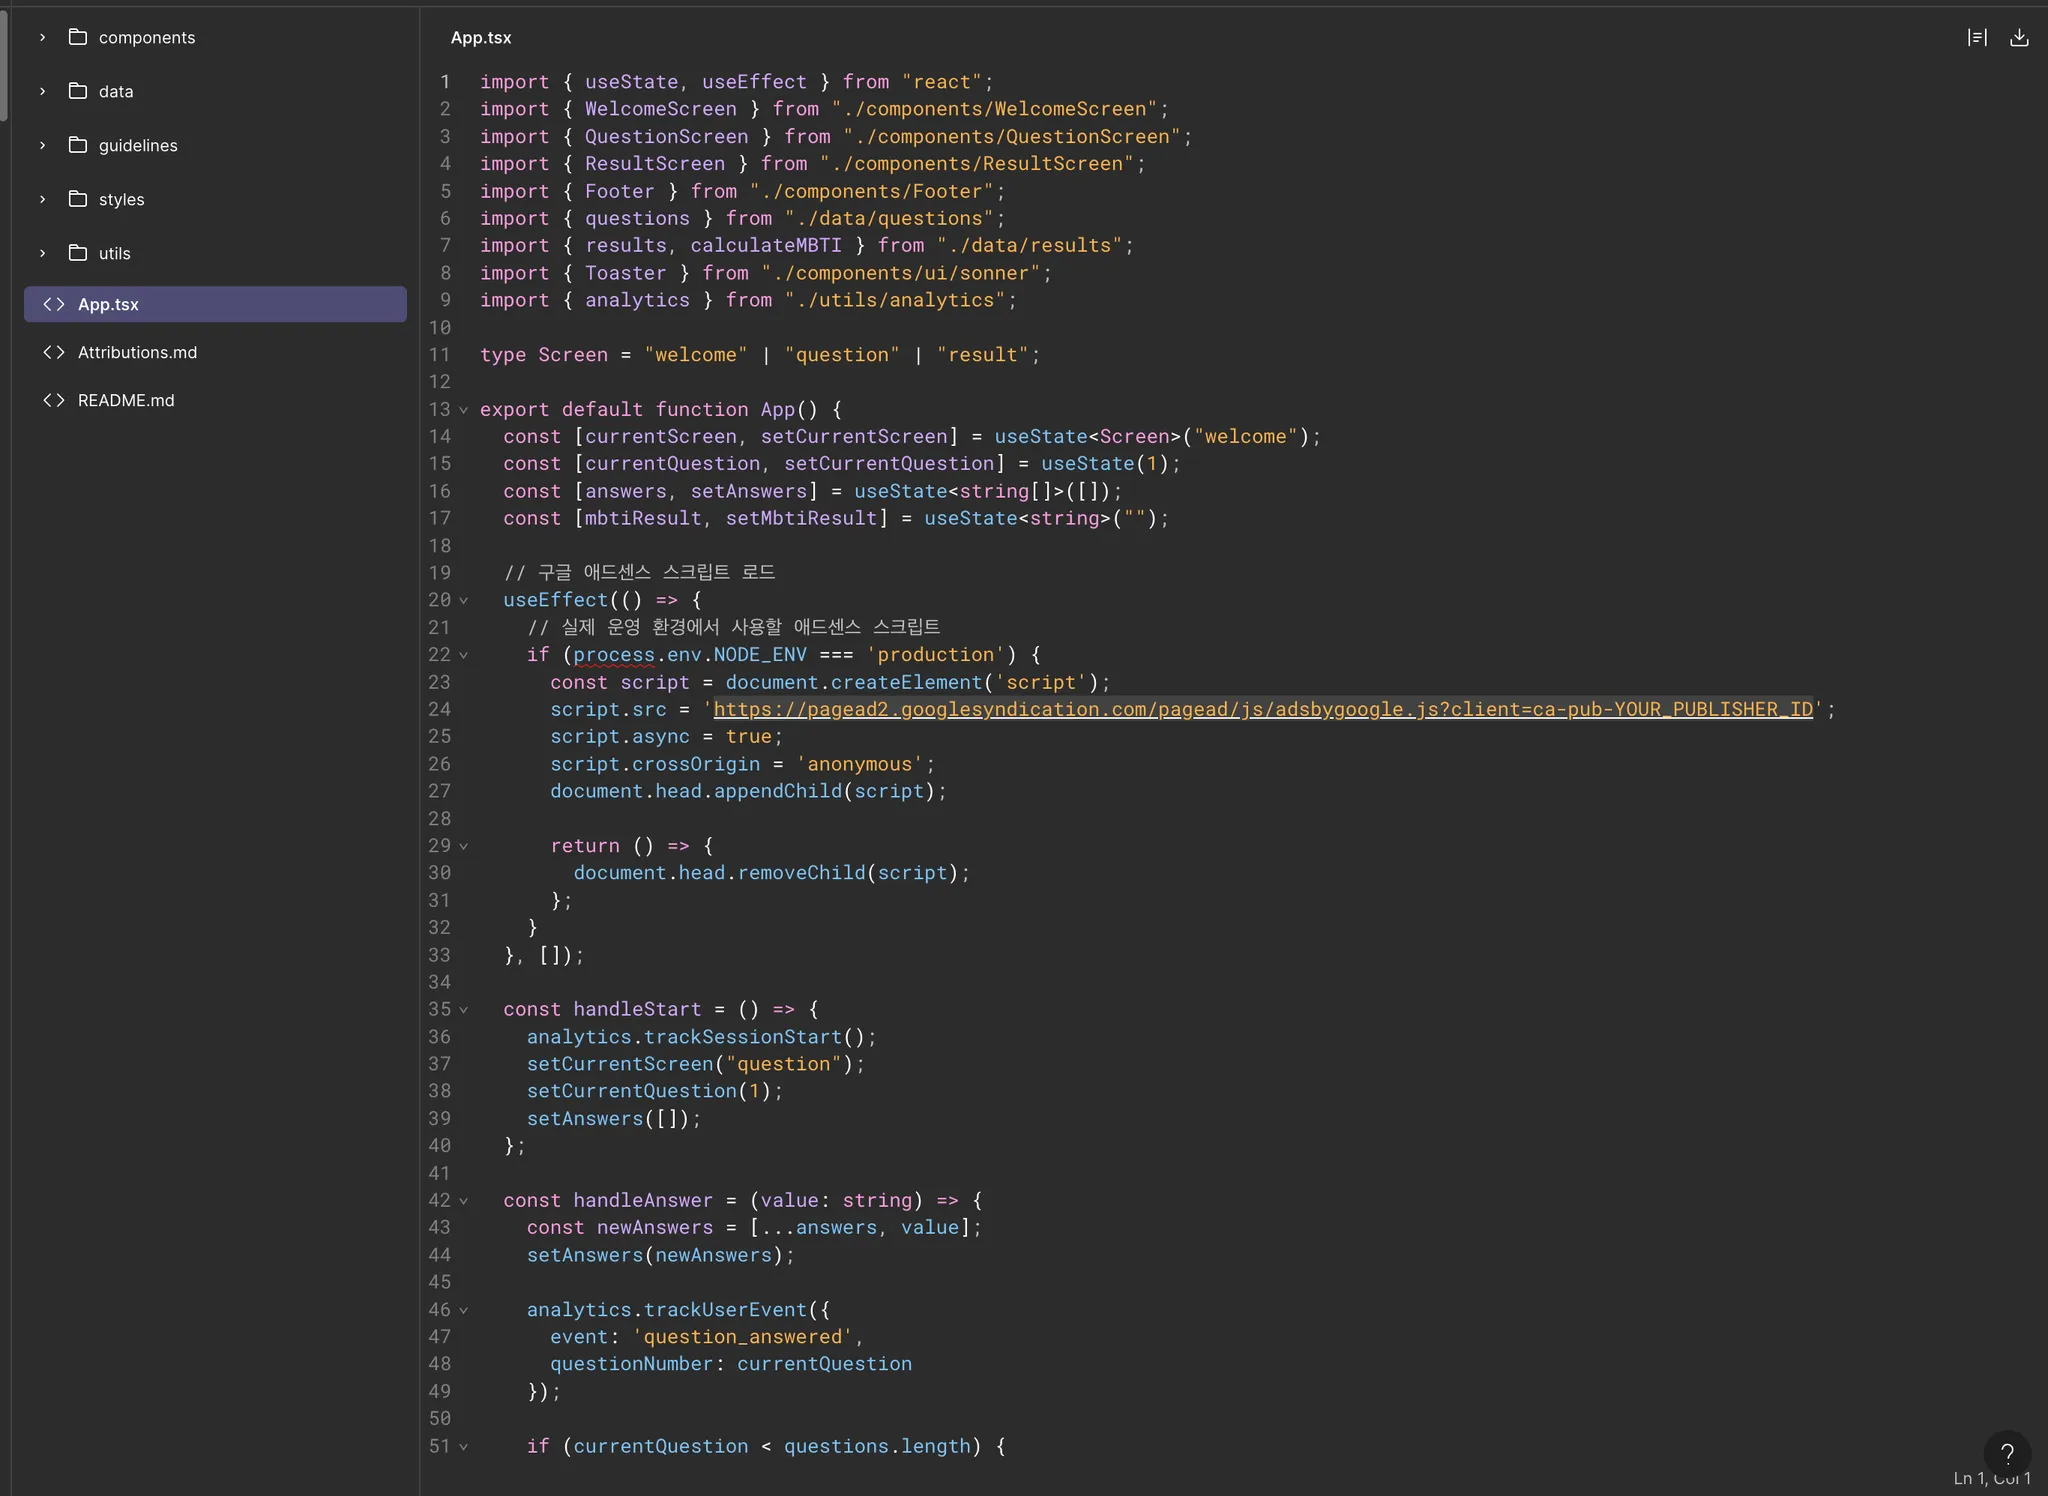The width and height of the screenshot is (2048, 1496).
Task: Click the App.tsx editor tab title
Action: pyautogui.click(x=481, y=38)
